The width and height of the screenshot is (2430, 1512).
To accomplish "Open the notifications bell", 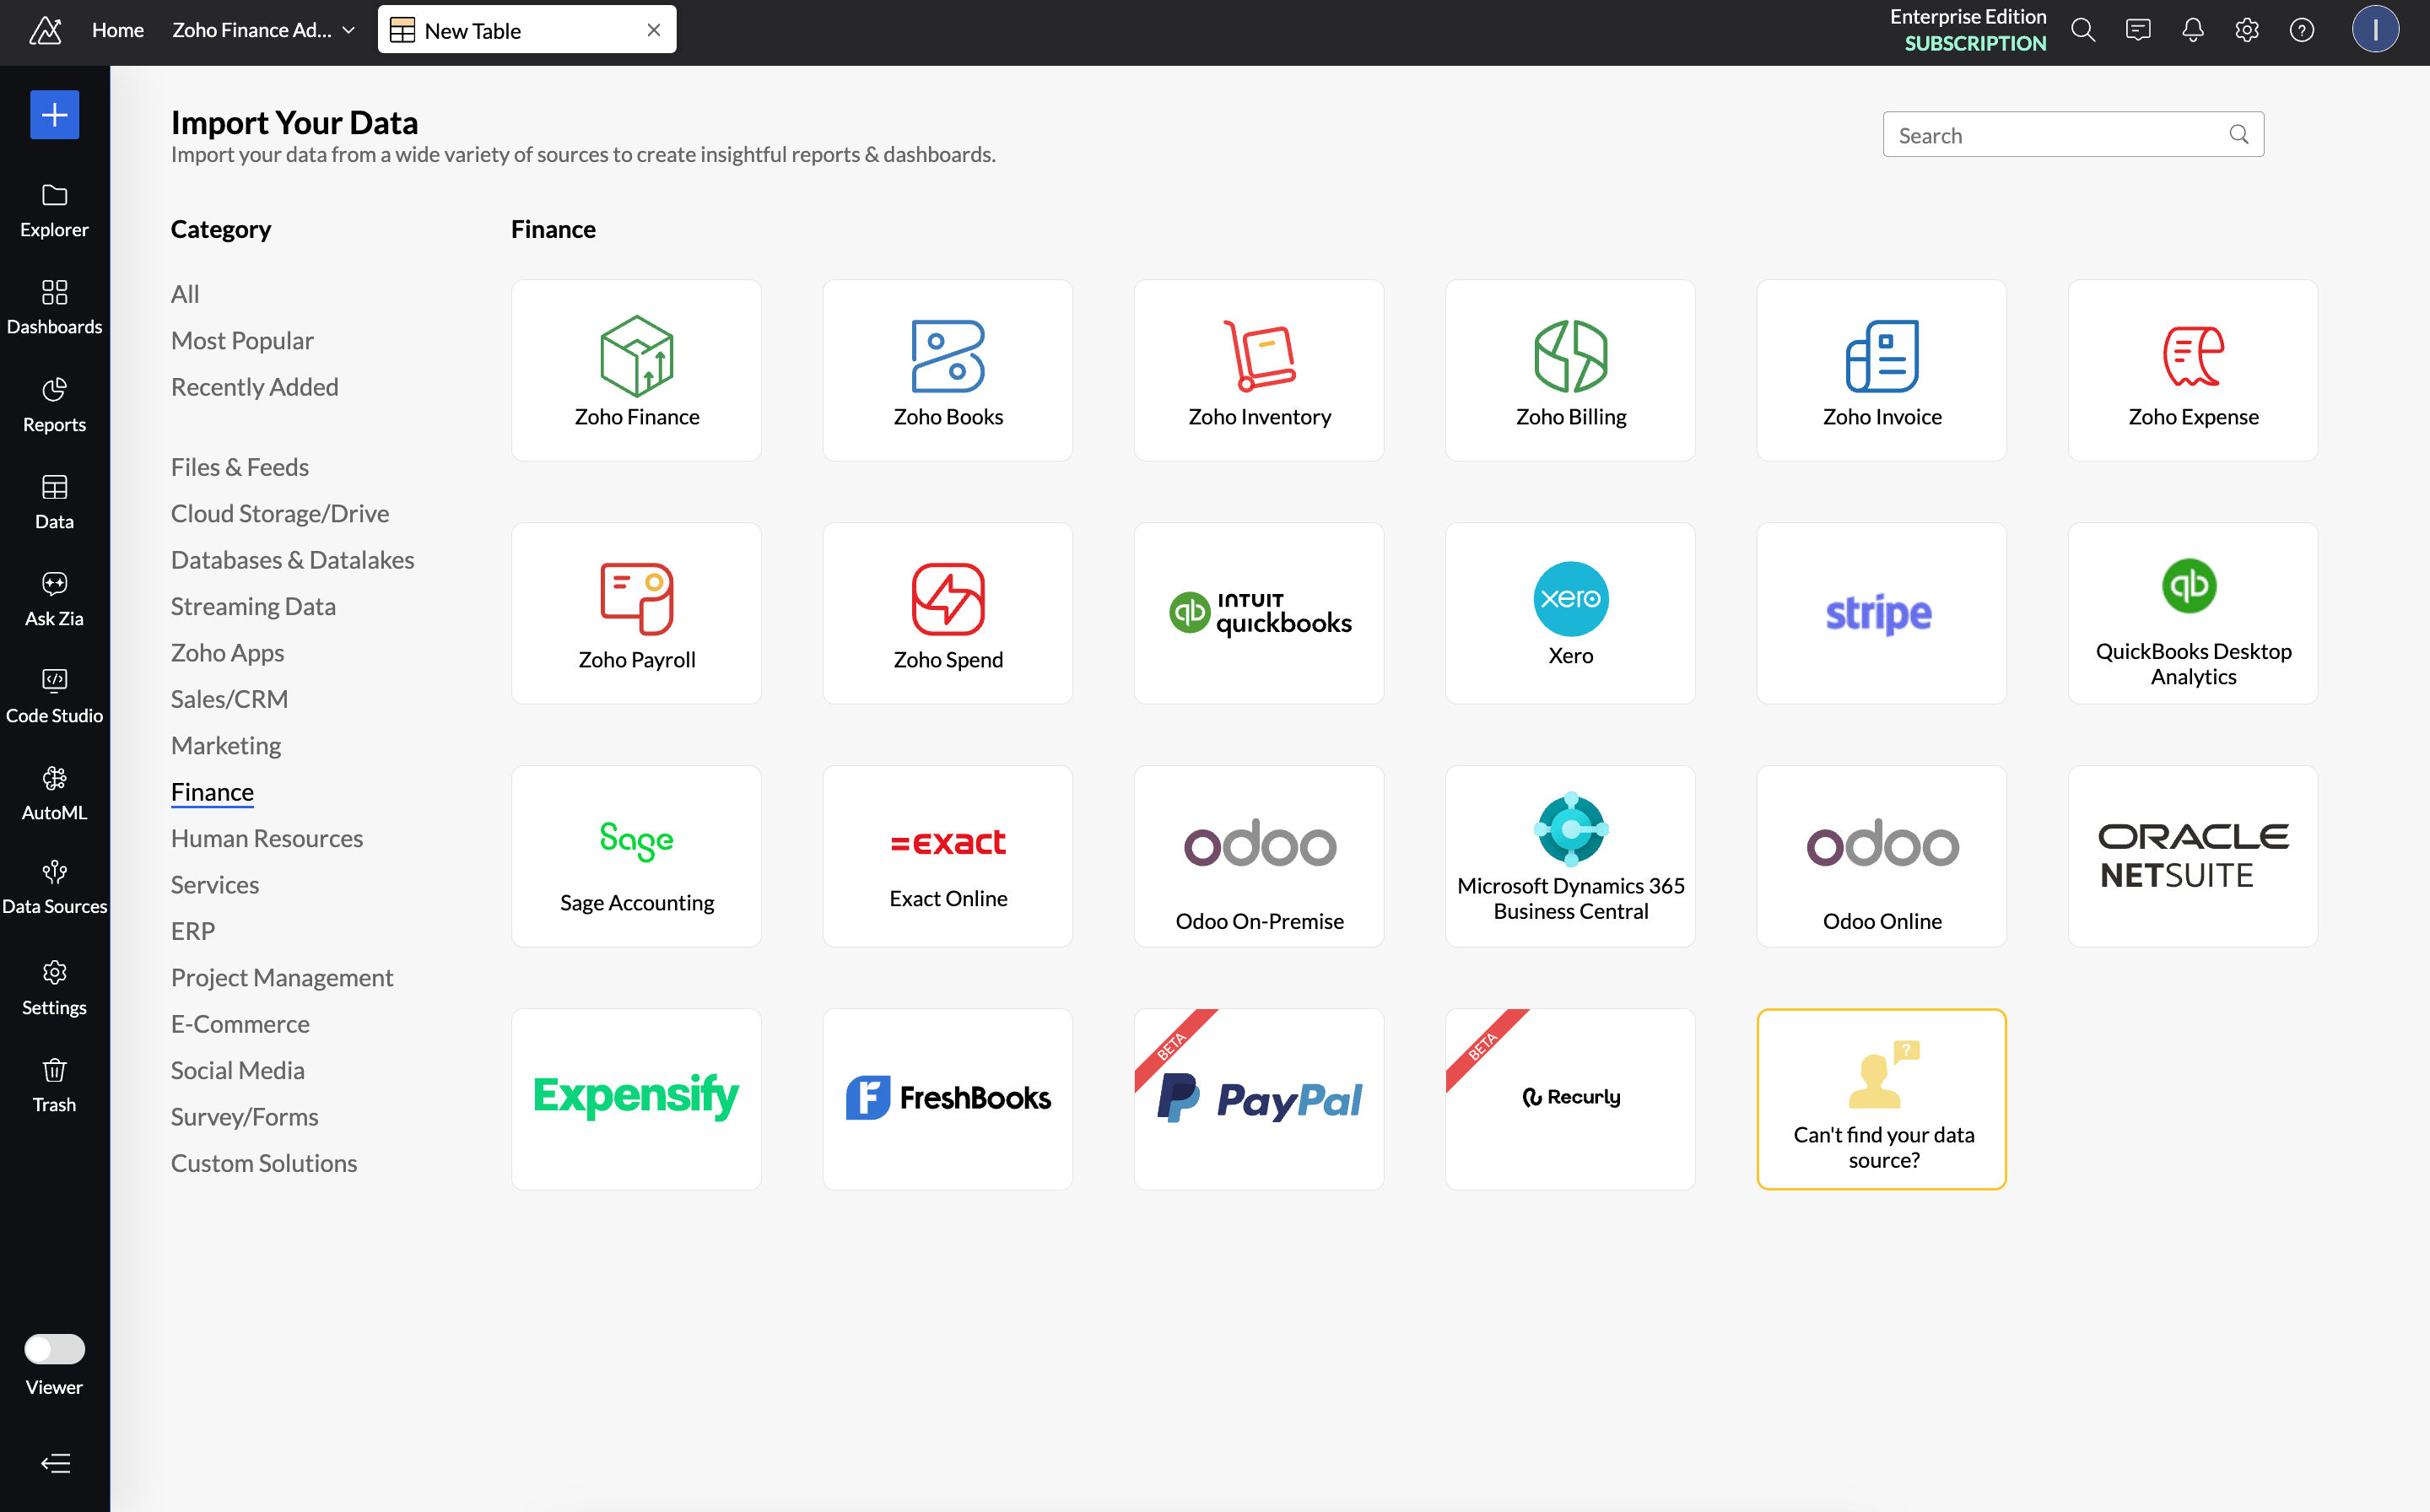I will tap(2192, 30).
